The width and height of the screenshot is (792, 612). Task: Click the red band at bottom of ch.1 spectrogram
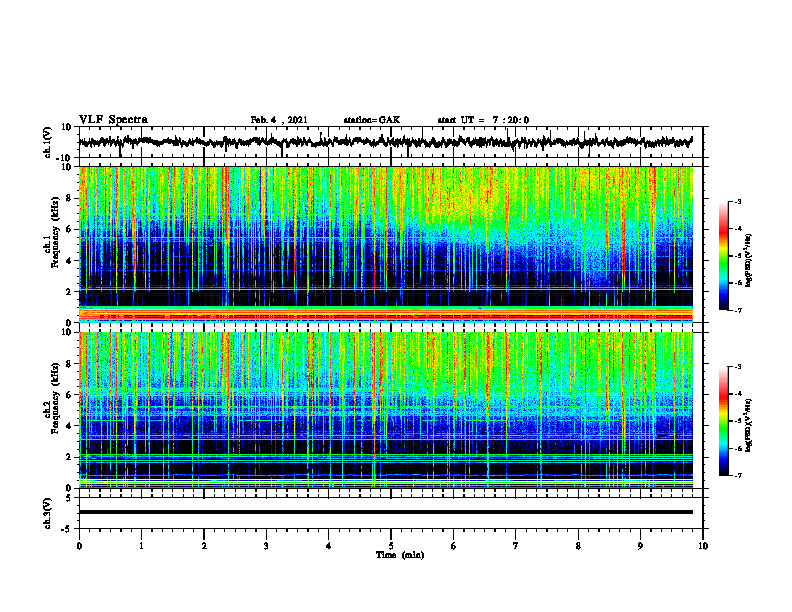(x=386, y=316)
